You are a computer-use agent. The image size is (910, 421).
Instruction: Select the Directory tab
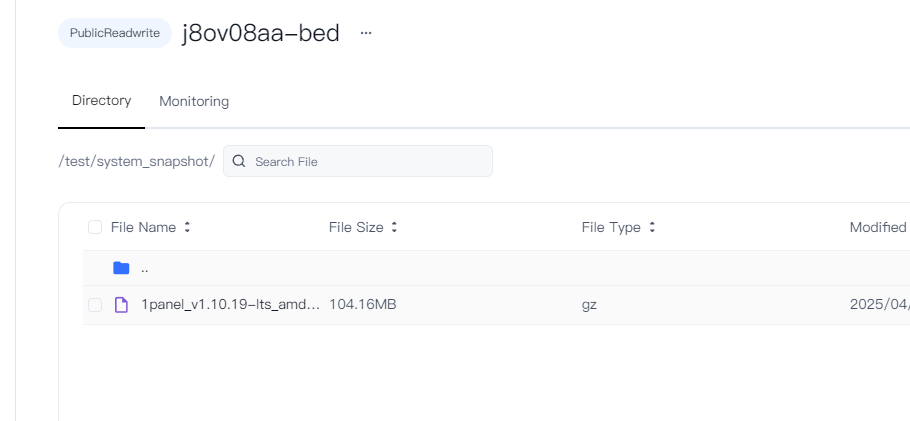click(102, 100)
